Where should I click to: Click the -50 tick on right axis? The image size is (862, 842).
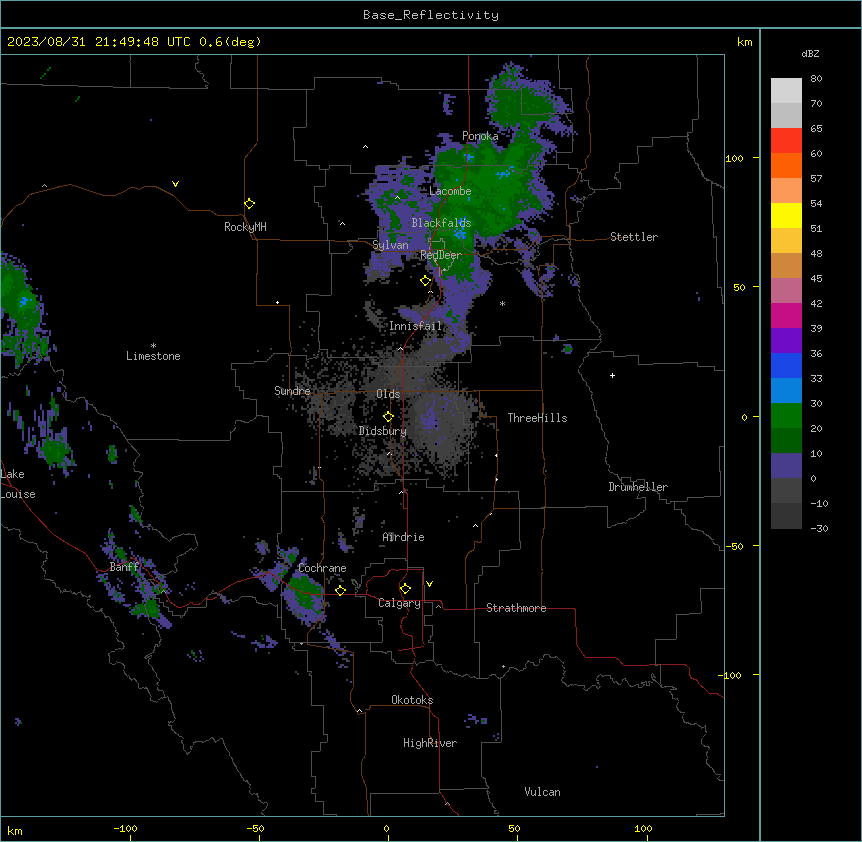(x=734, y=546)
